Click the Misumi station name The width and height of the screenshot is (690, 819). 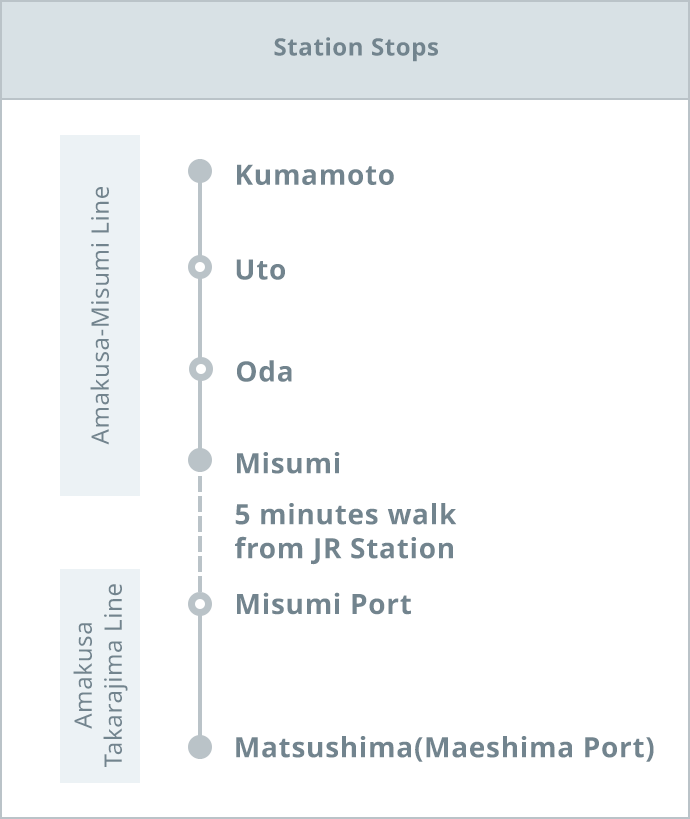288,464
